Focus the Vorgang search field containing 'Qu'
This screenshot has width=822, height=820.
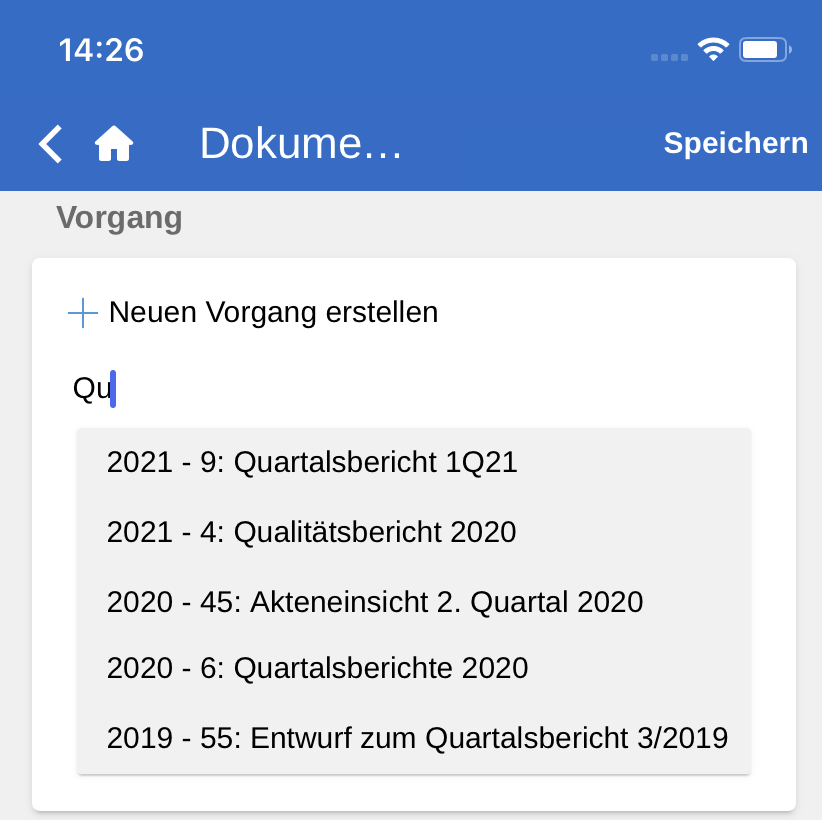click(x=400, y=388)
